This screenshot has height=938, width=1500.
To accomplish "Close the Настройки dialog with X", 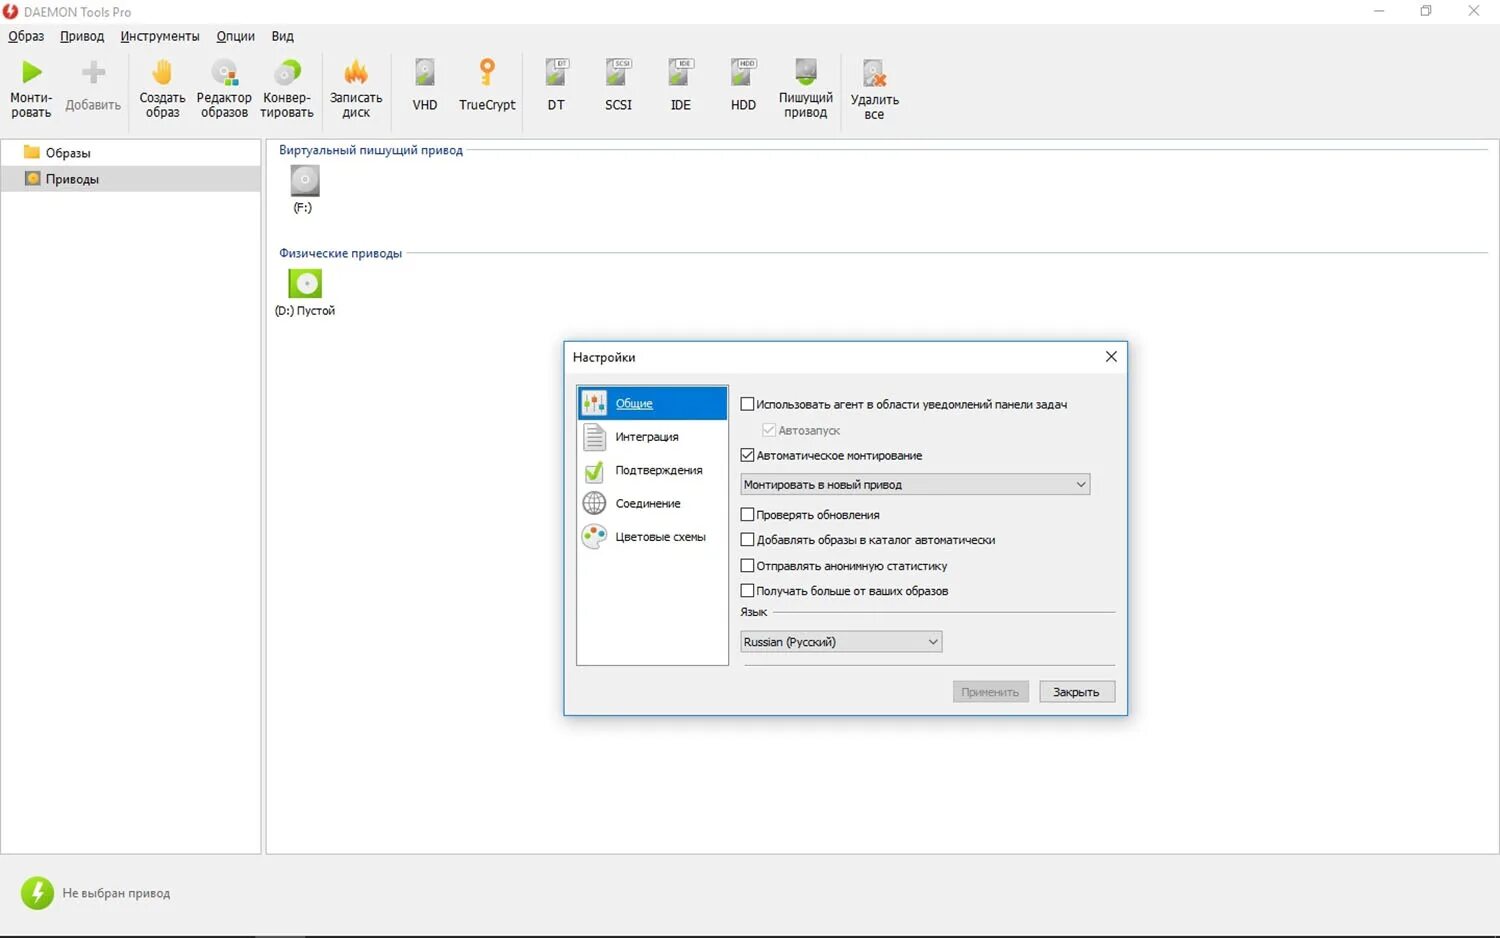I will (1111, 357).
